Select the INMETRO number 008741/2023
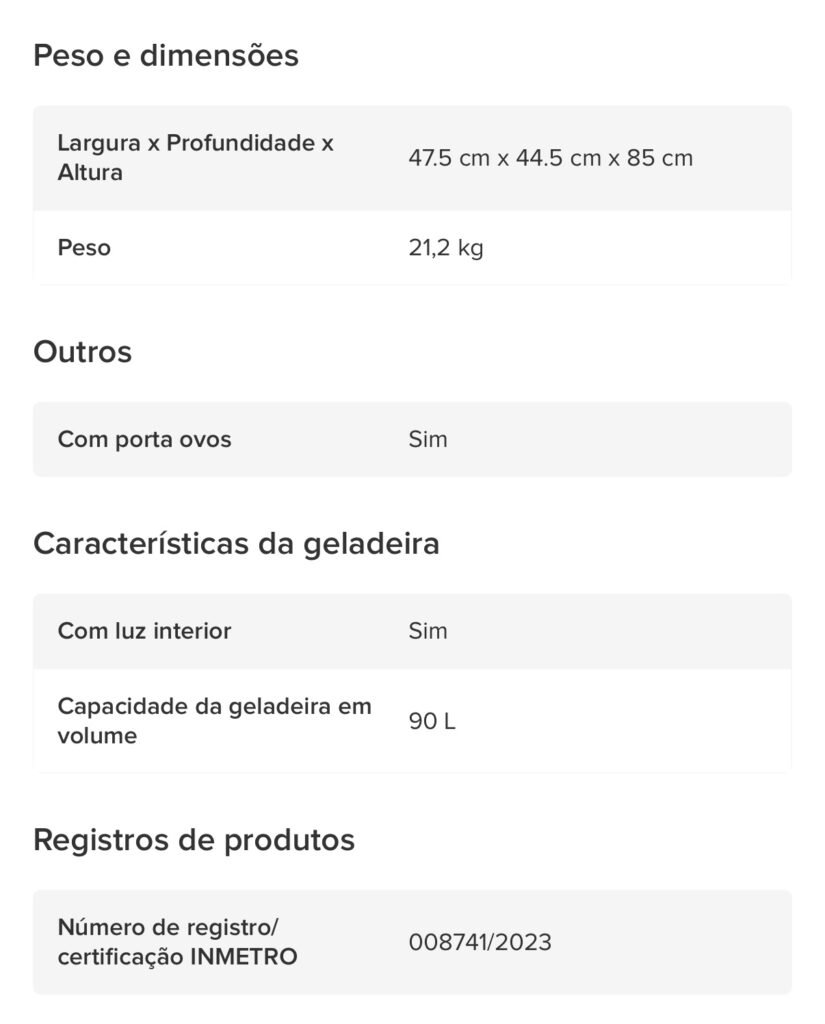Image resolution: width=825 pixels, height=1024 pixels. 480,942
